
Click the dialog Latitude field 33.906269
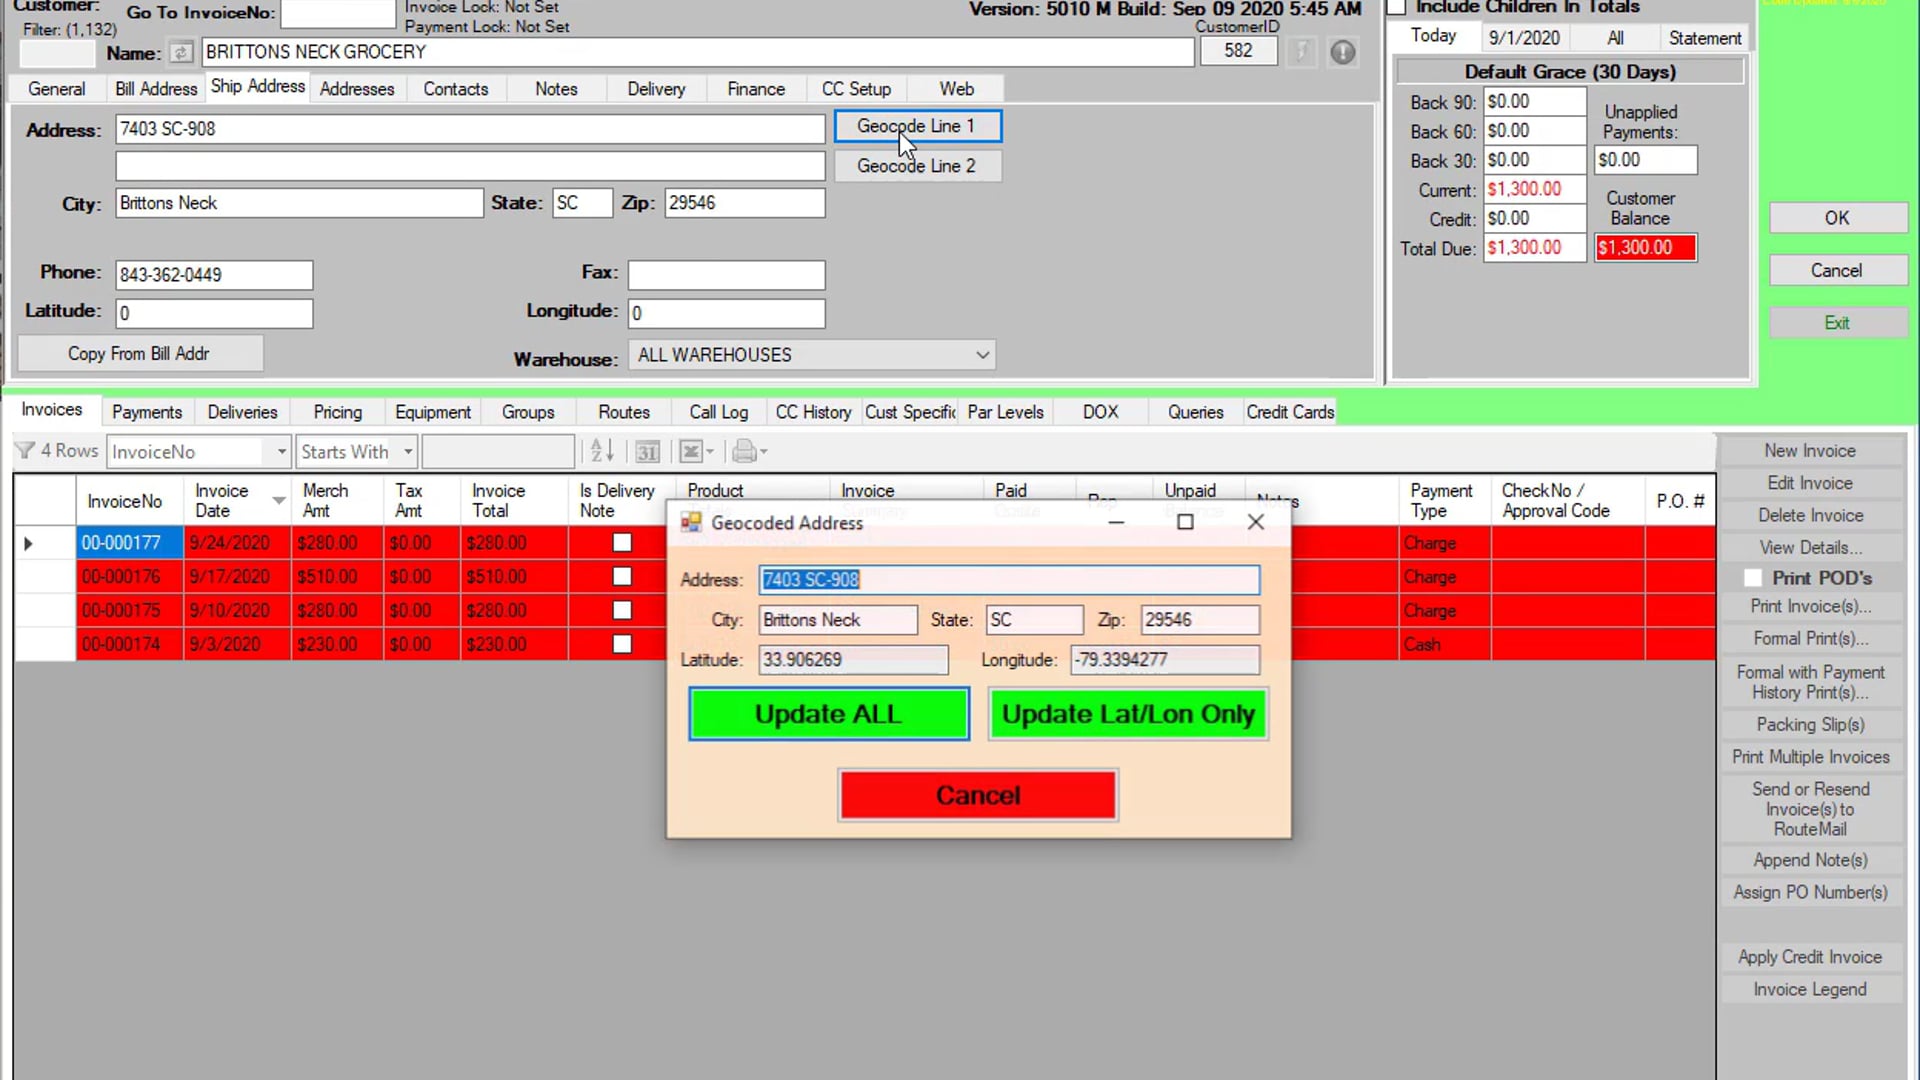(x=853, y=660)
